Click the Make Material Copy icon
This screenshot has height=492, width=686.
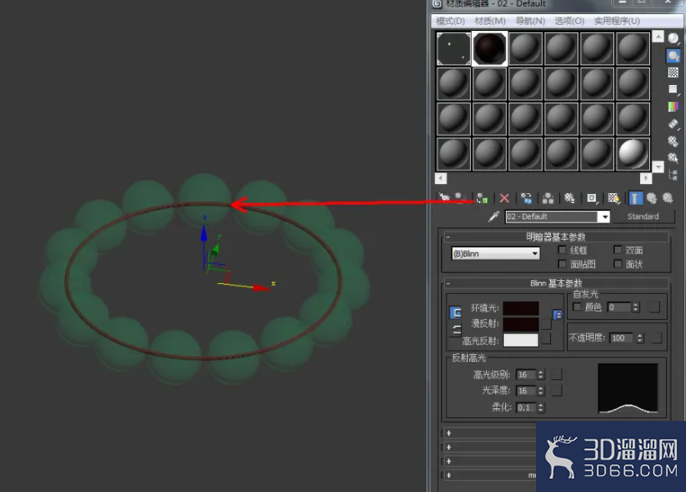click(526, 198)
